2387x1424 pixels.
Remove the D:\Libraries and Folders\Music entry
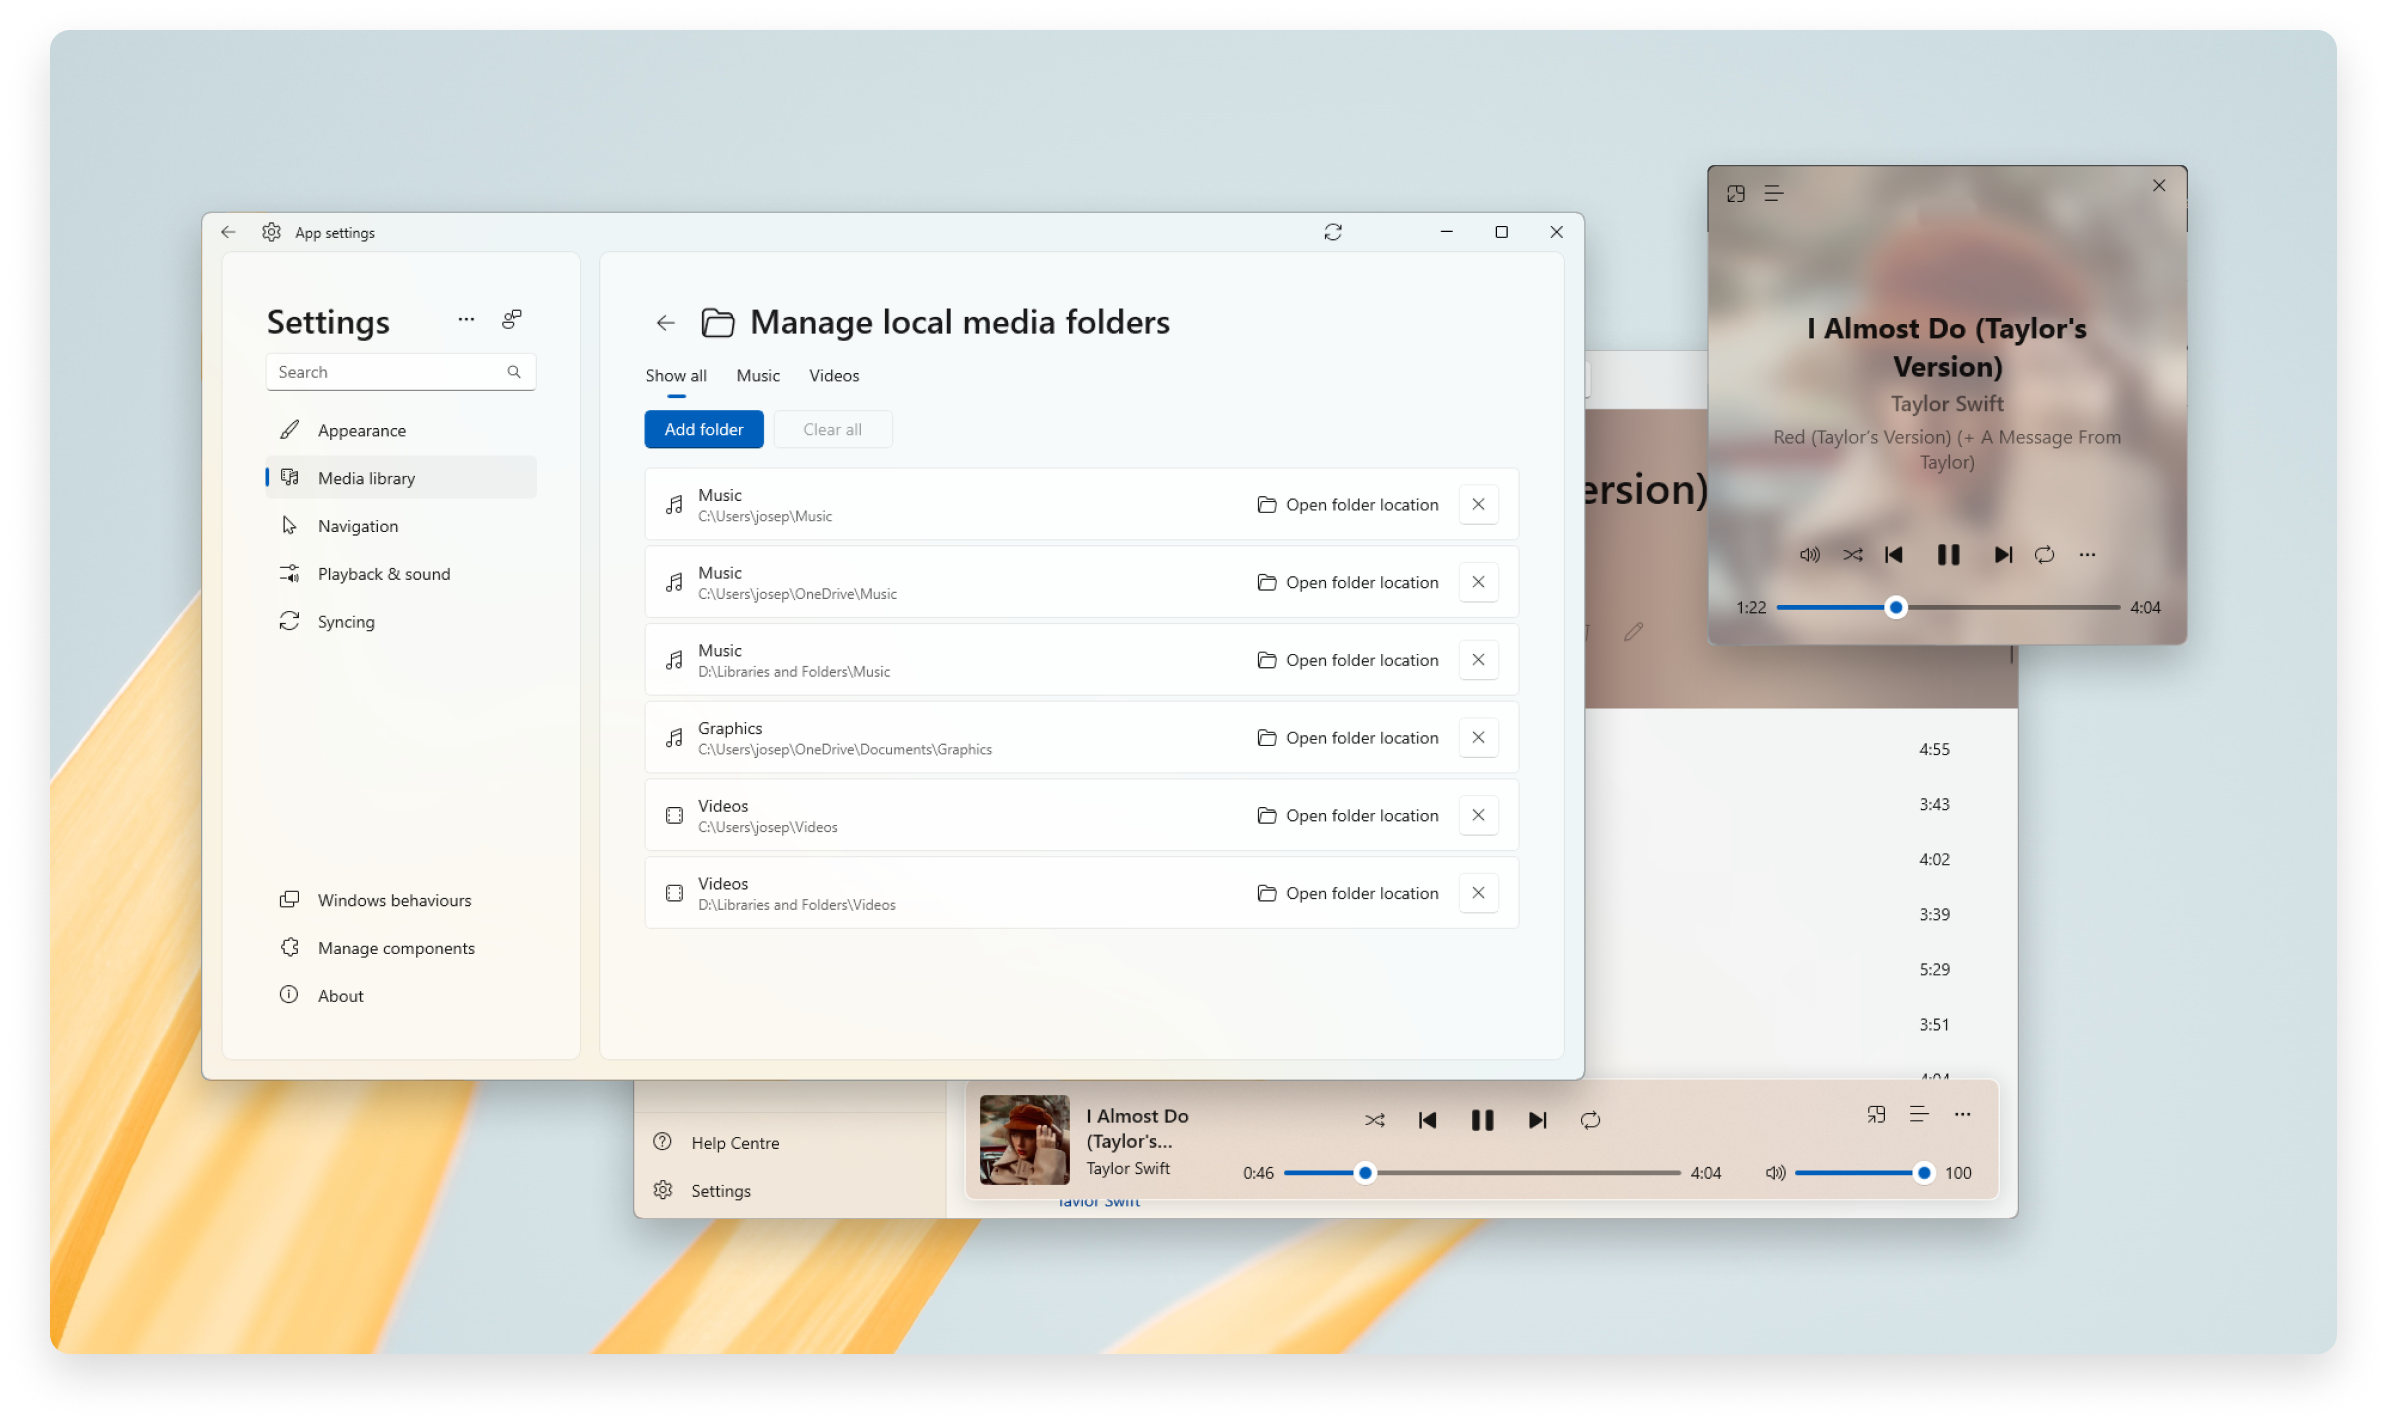pos(1478,660)
